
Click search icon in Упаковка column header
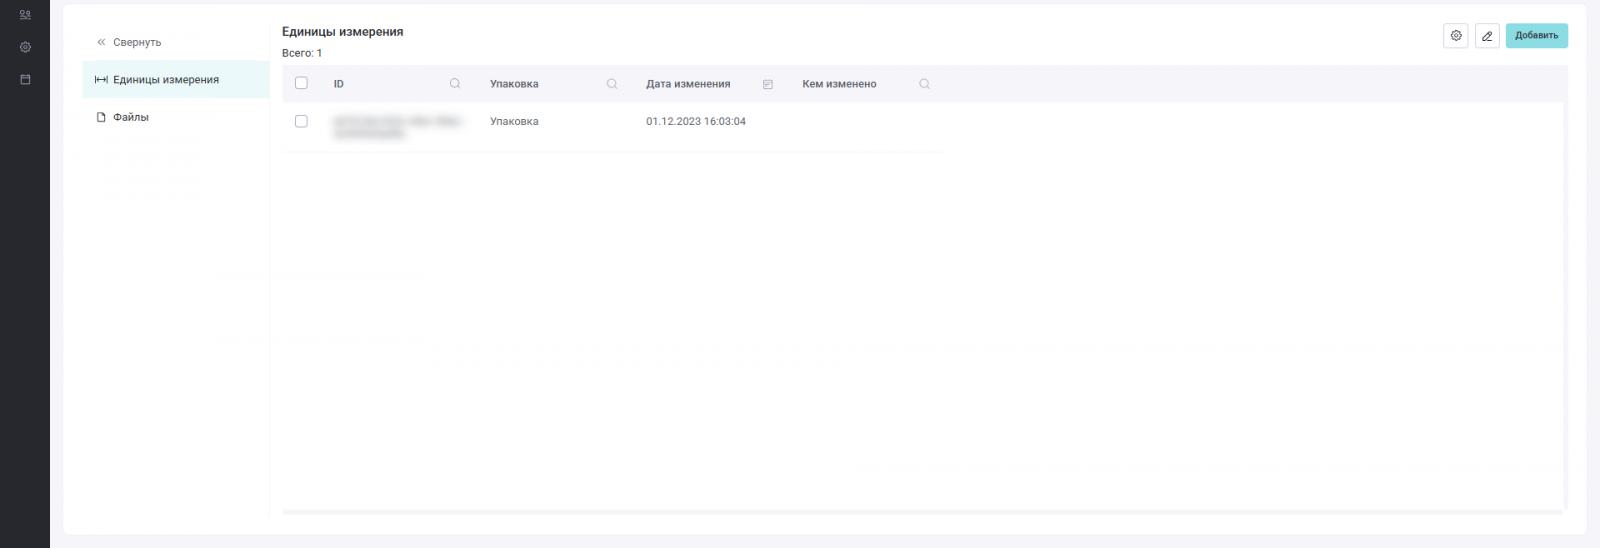[612, 84]
